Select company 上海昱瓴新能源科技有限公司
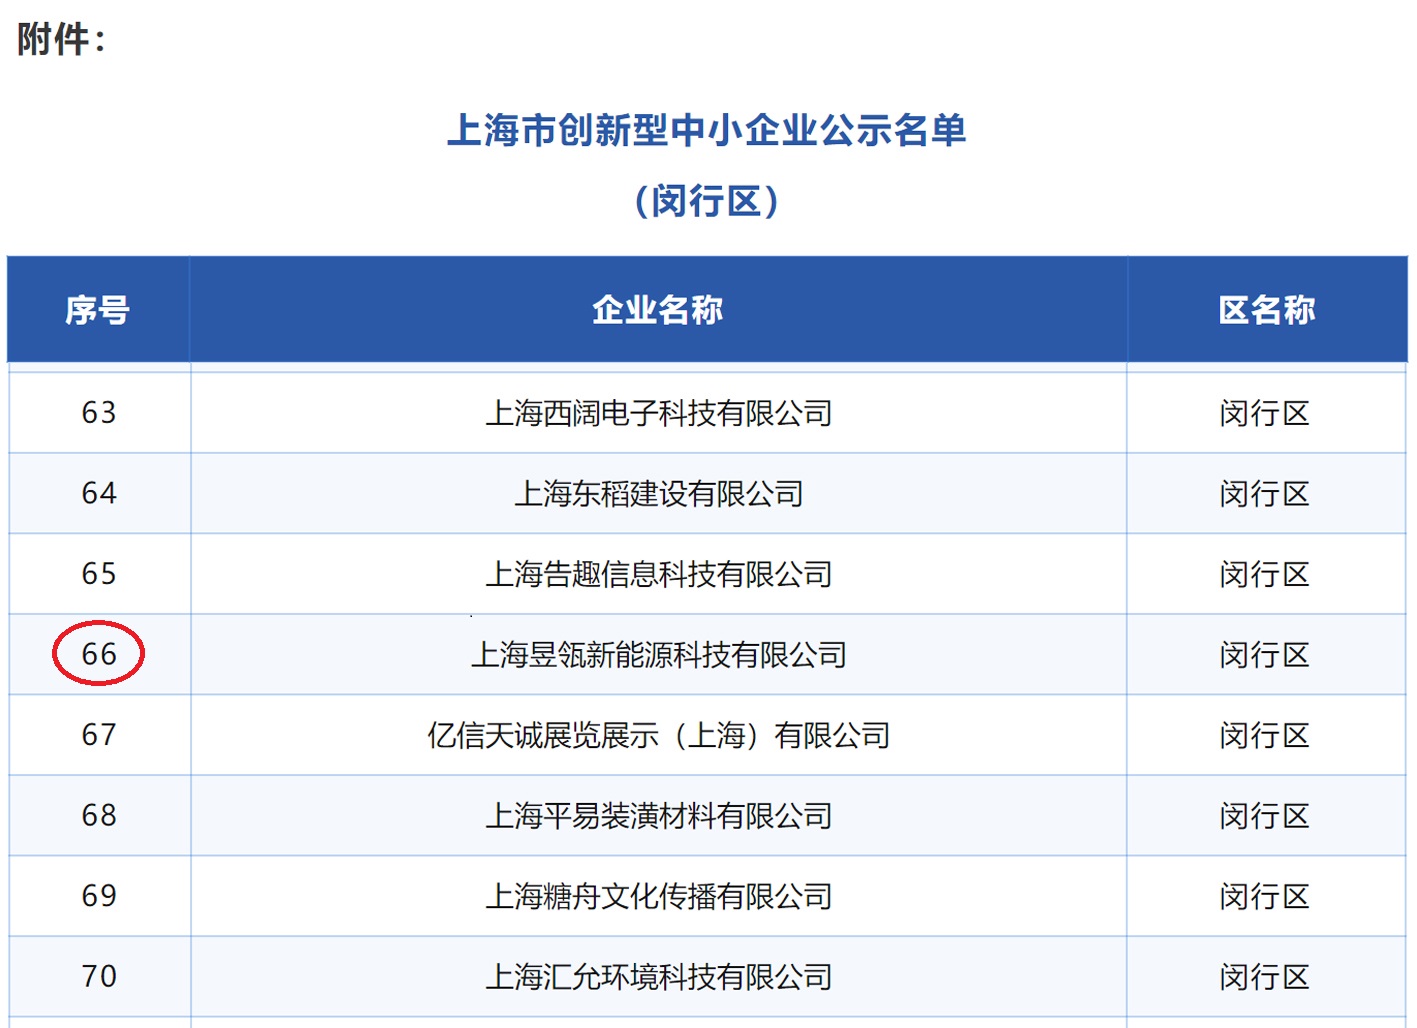Viewport: 1417px width, 1028px height. click(x=659, y=655)
